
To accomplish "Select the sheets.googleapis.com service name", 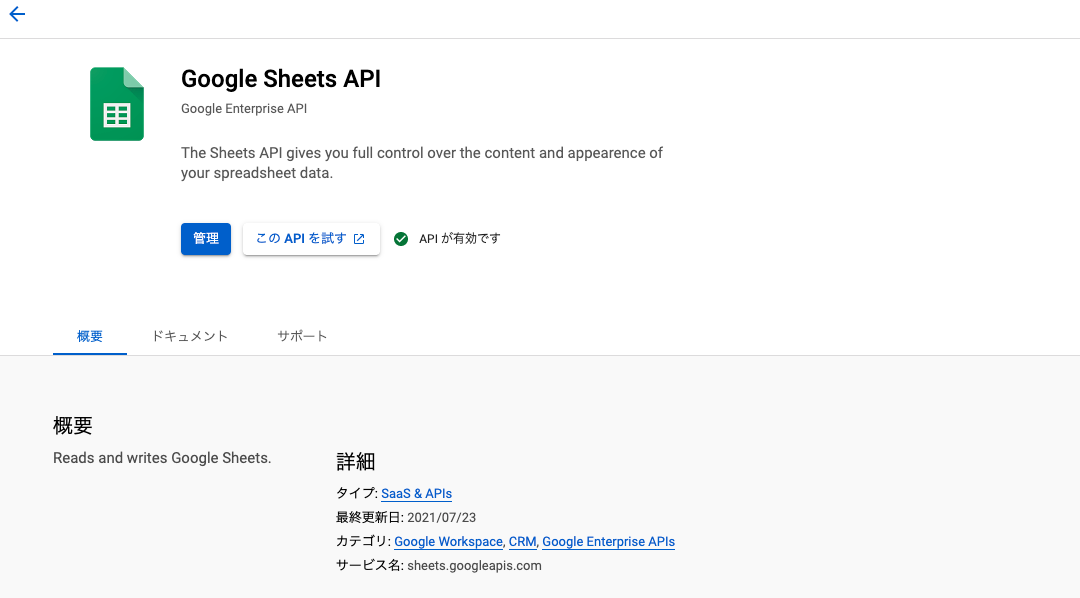I will click(x=474, y=566).
